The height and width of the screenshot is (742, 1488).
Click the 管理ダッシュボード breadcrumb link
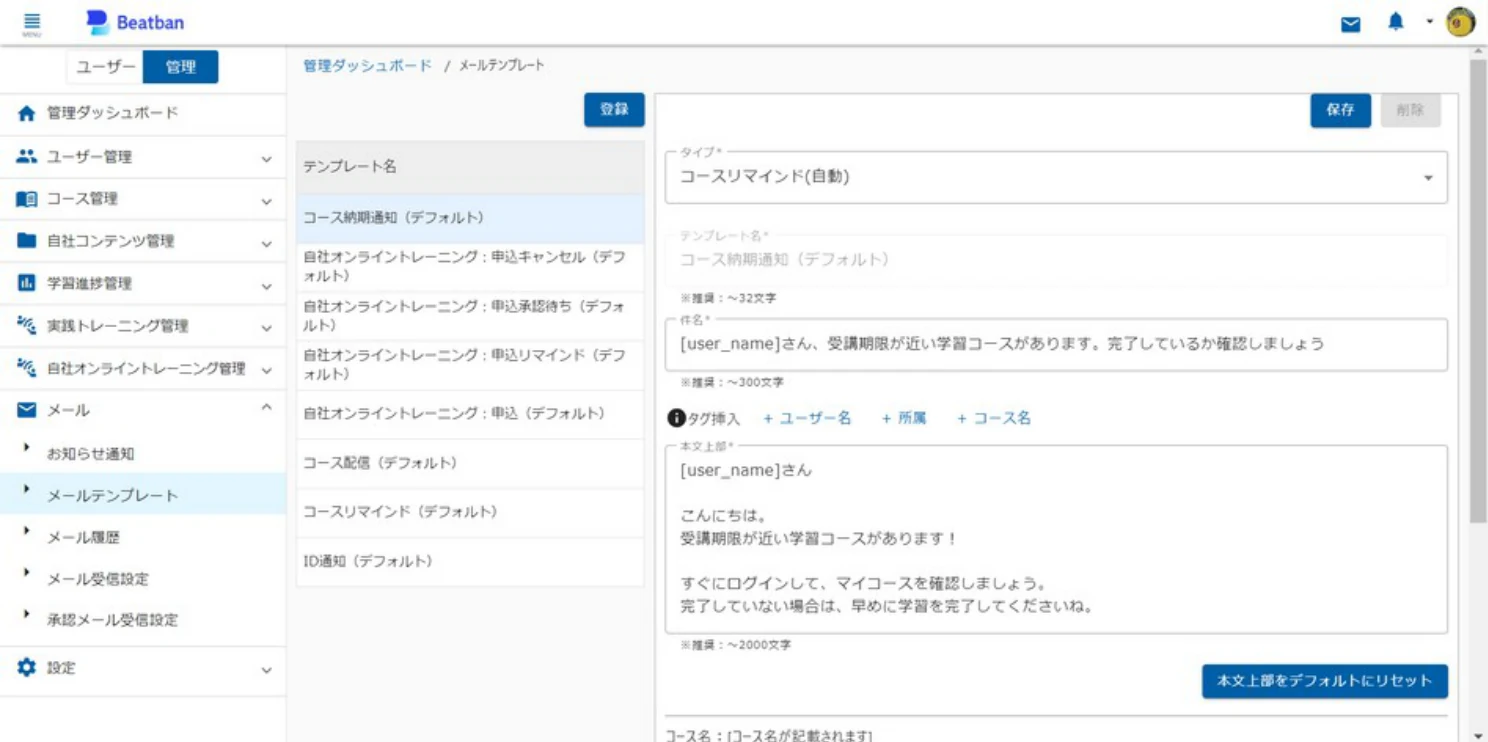(x=367, y=65)
